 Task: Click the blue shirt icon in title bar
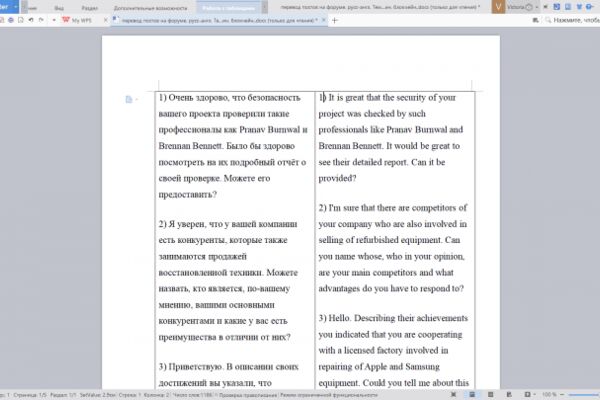point(579,7)
